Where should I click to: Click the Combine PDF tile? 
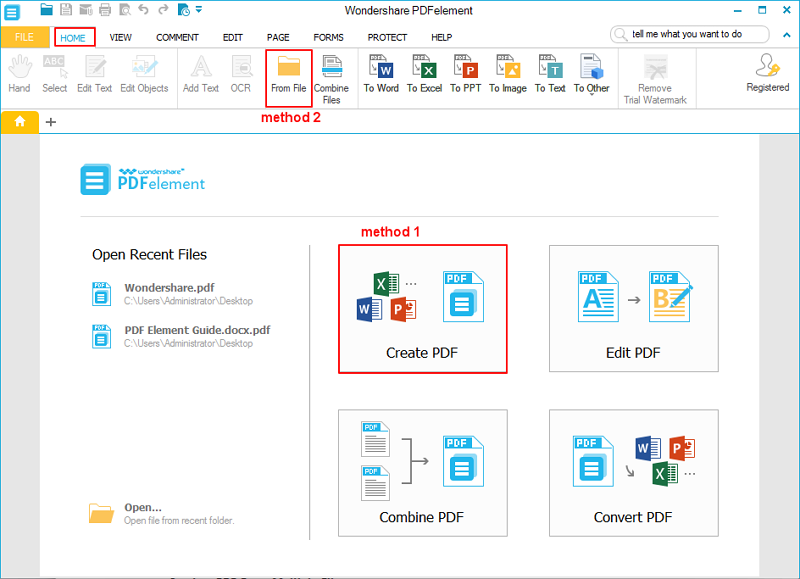(423, 473)
